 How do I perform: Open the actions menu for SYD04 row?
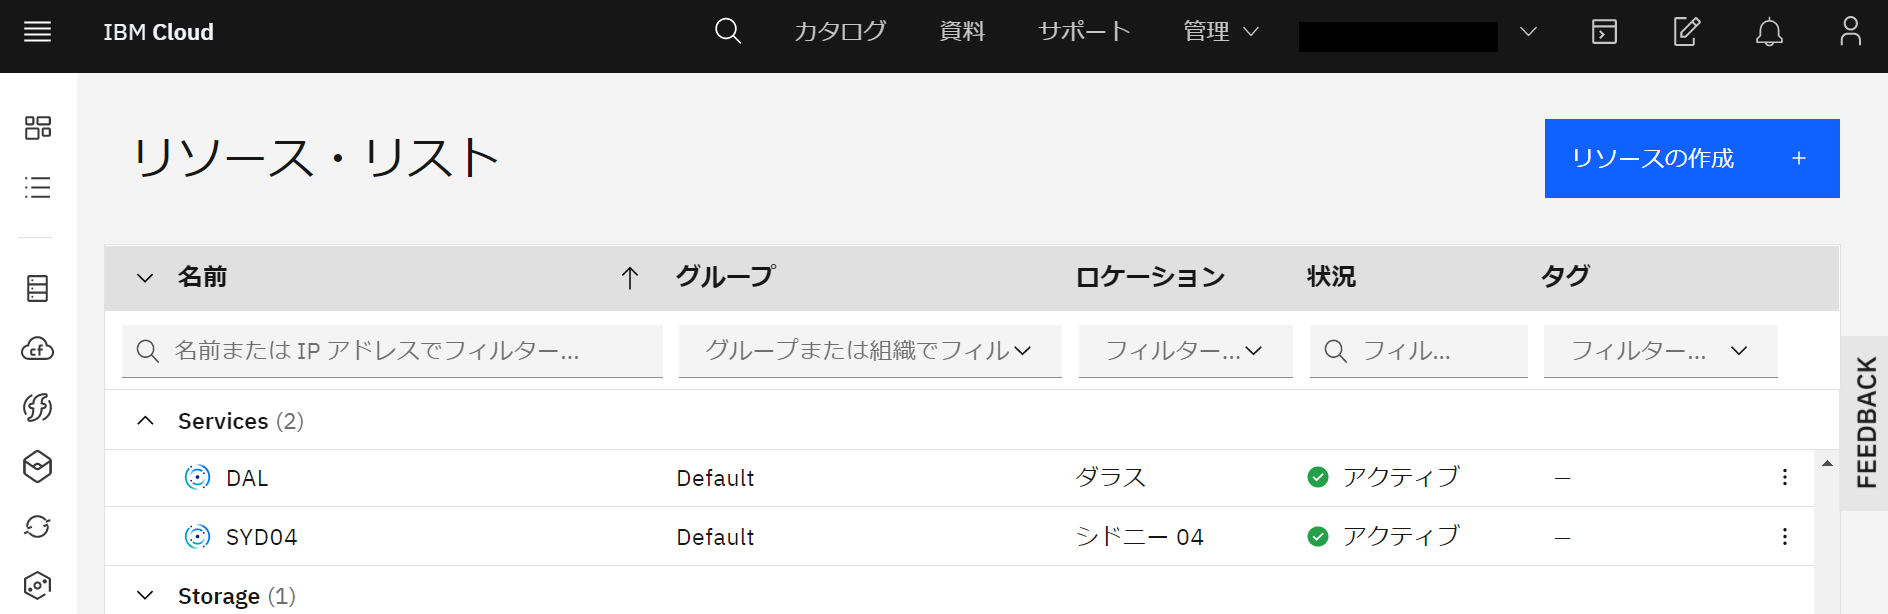(x=1784, y=537)
